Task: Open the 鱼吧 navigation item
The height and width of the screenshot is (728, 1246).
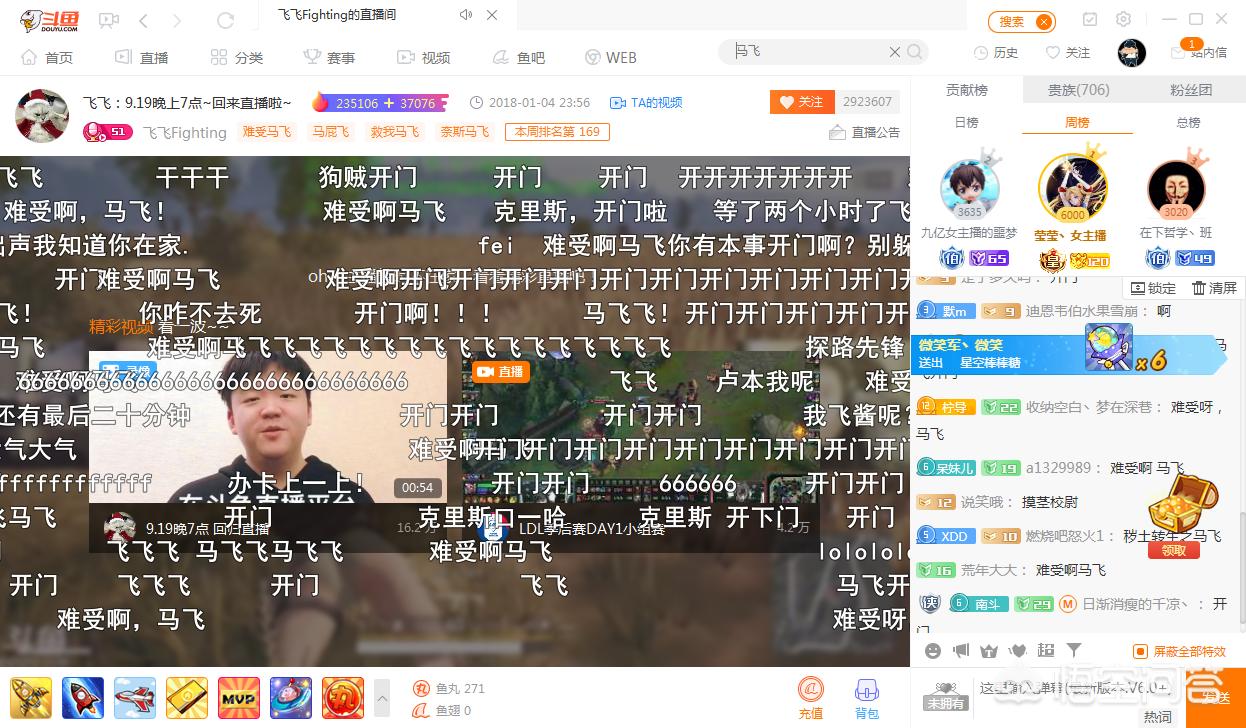Action: click(x=518, y=57)
